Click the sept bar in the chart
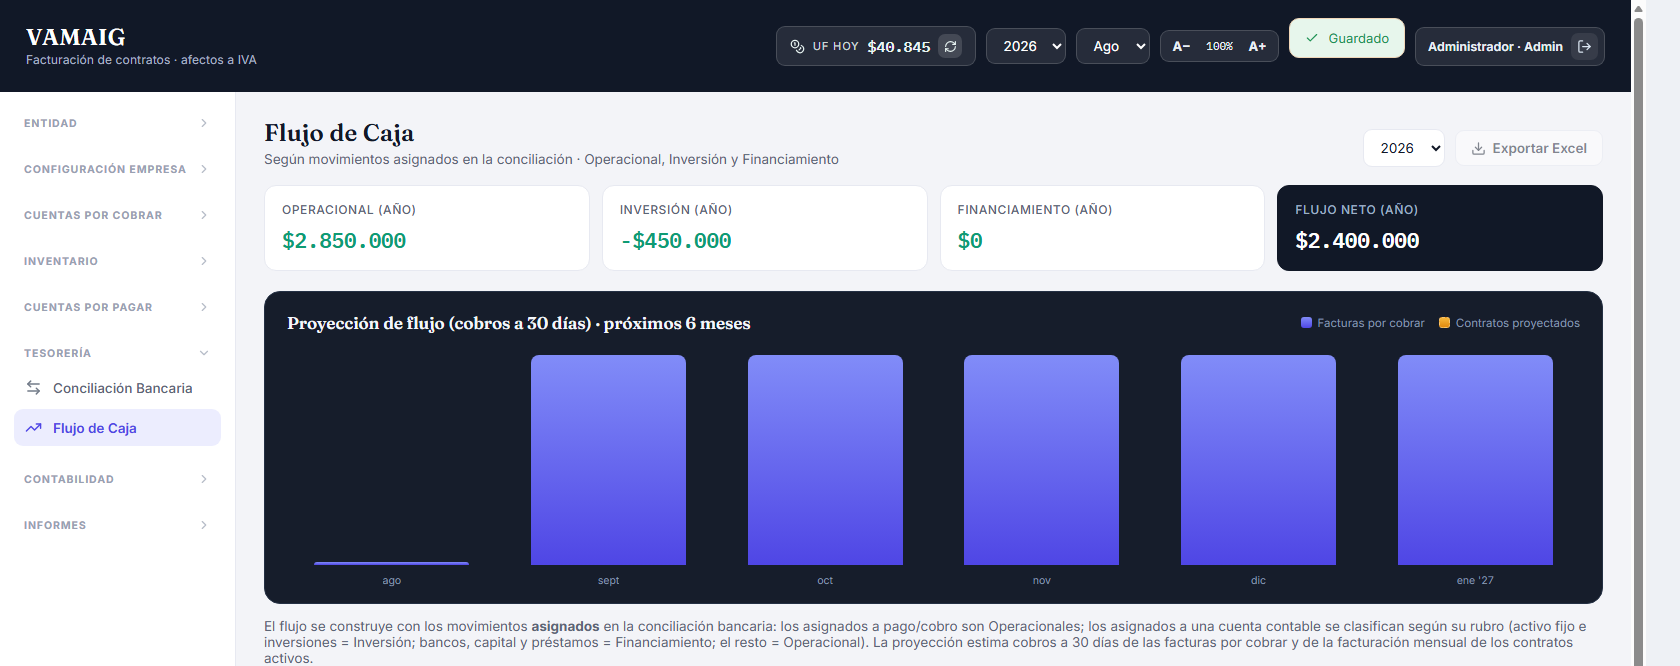The image size is (1680, 666). click(x=608, y=460)
